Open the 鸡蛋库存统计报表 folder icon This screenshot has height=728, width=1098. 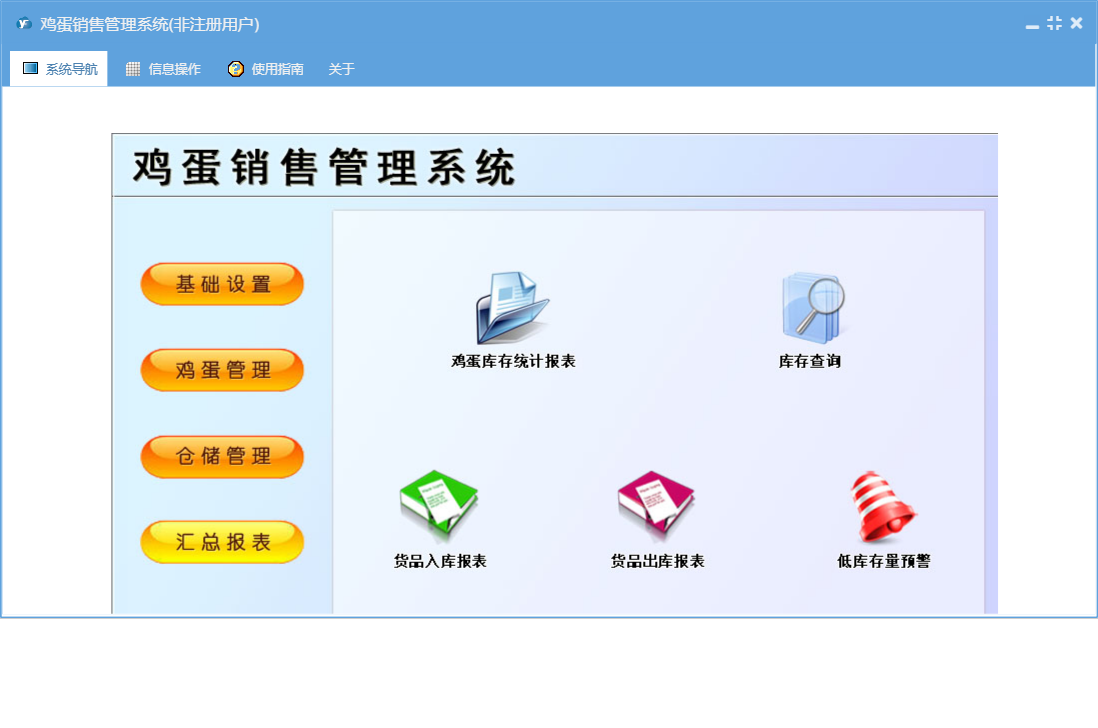point(512,309)
